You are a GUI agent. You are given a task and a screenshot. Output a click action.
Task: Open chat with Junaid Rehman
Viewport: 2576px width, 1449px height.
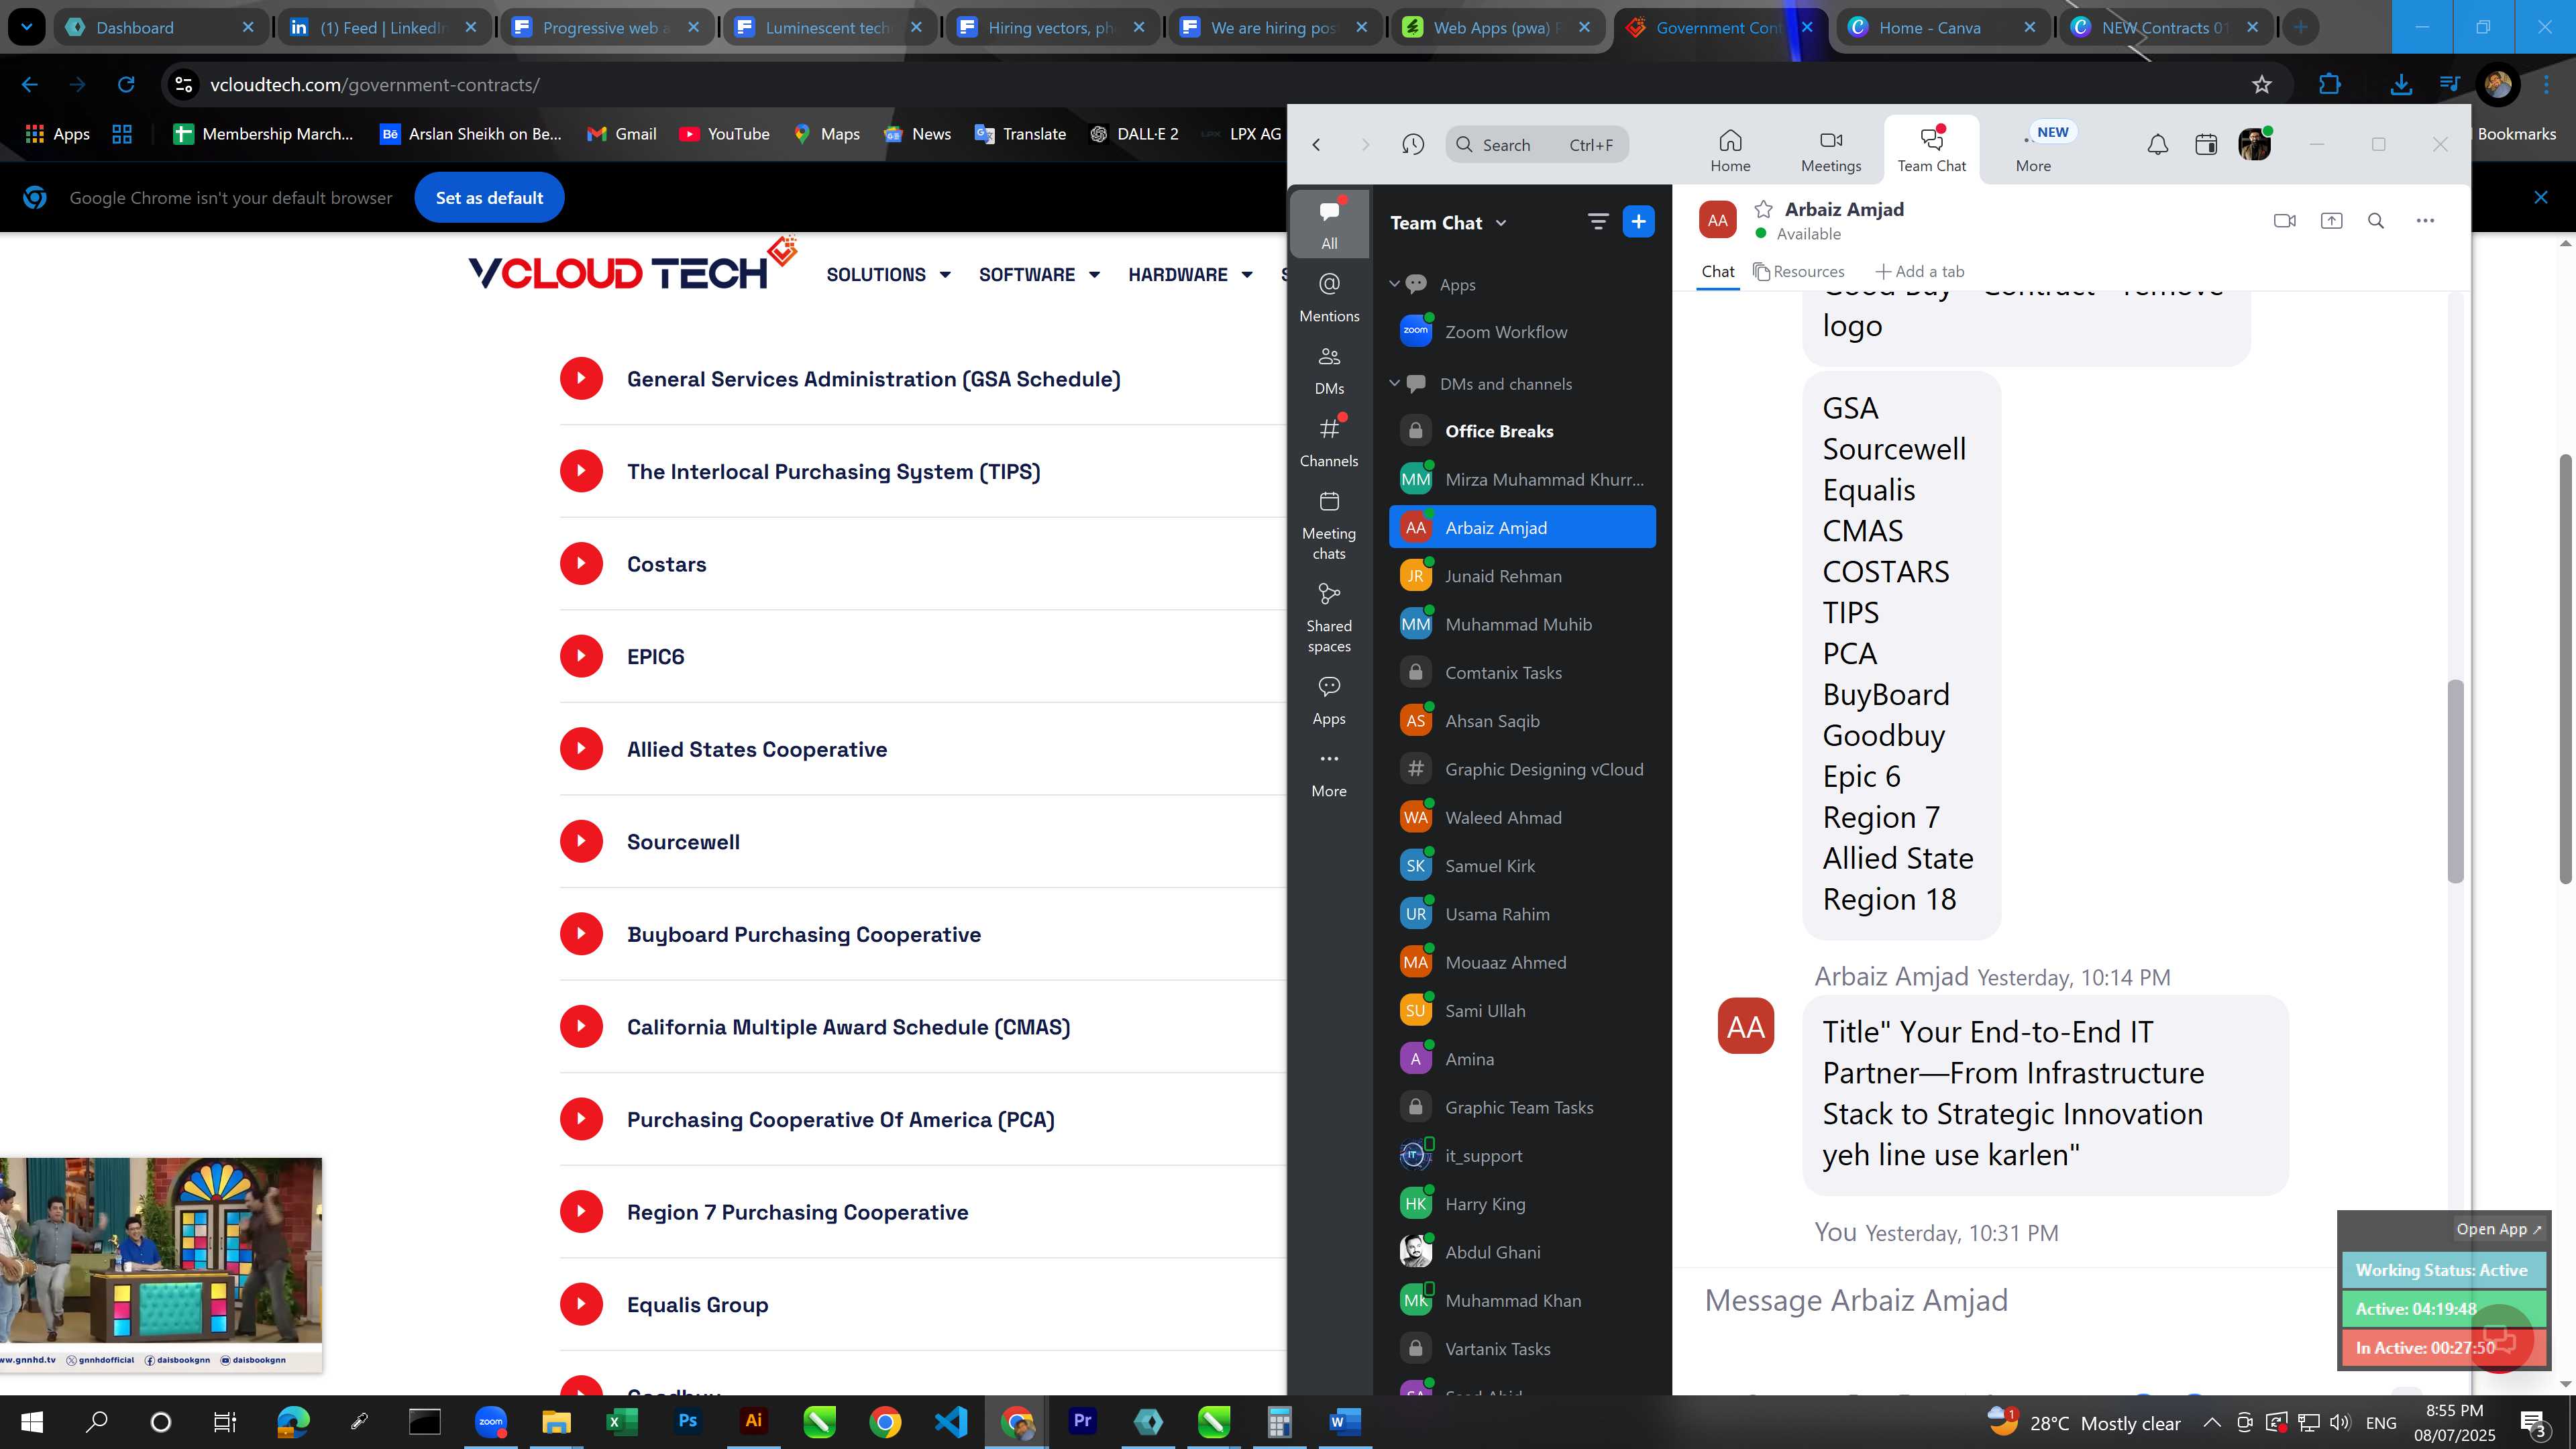point(1522,576)
